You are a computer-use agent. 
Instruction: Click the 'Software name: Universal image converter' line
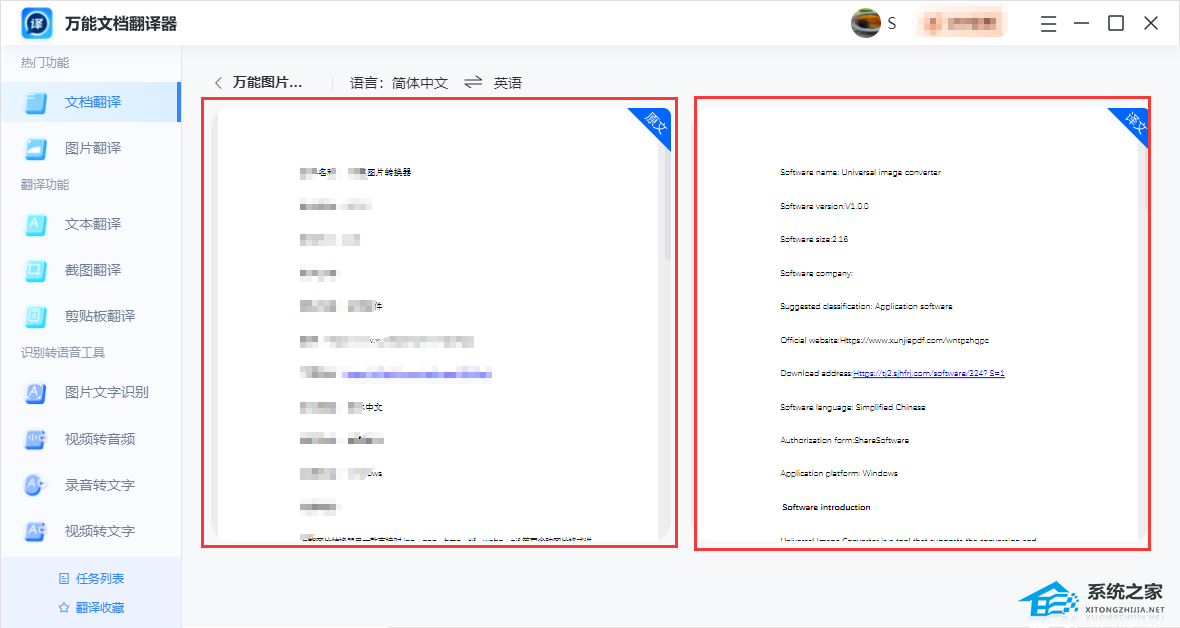tap(860, 172)
